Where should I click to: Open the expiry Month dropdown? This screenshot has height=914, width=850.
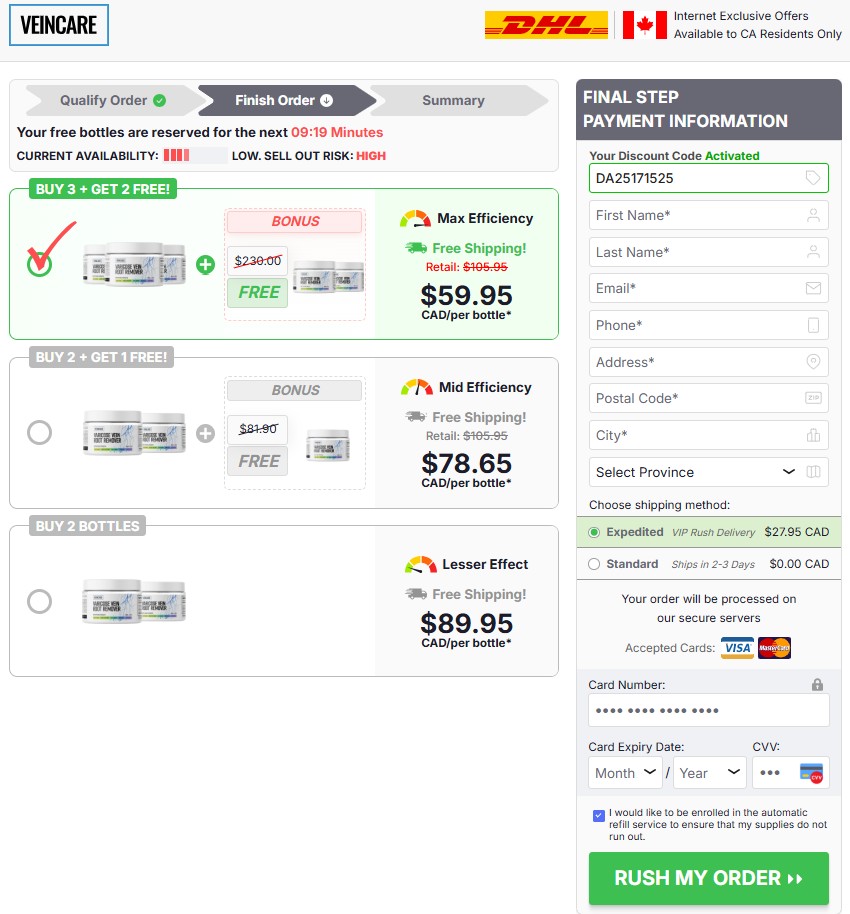pos(625,773)
